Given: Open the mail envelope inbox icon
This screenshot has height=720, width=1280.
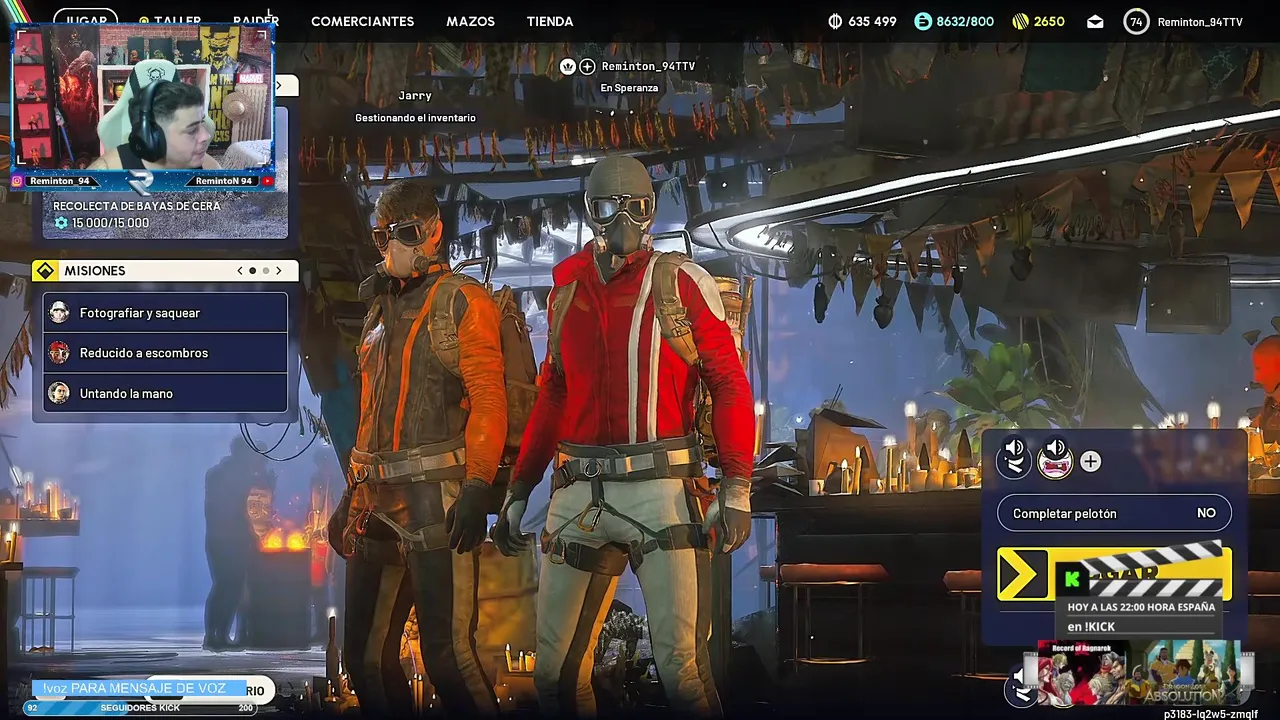Looking at the screenshot, I should click(1095, 21).
